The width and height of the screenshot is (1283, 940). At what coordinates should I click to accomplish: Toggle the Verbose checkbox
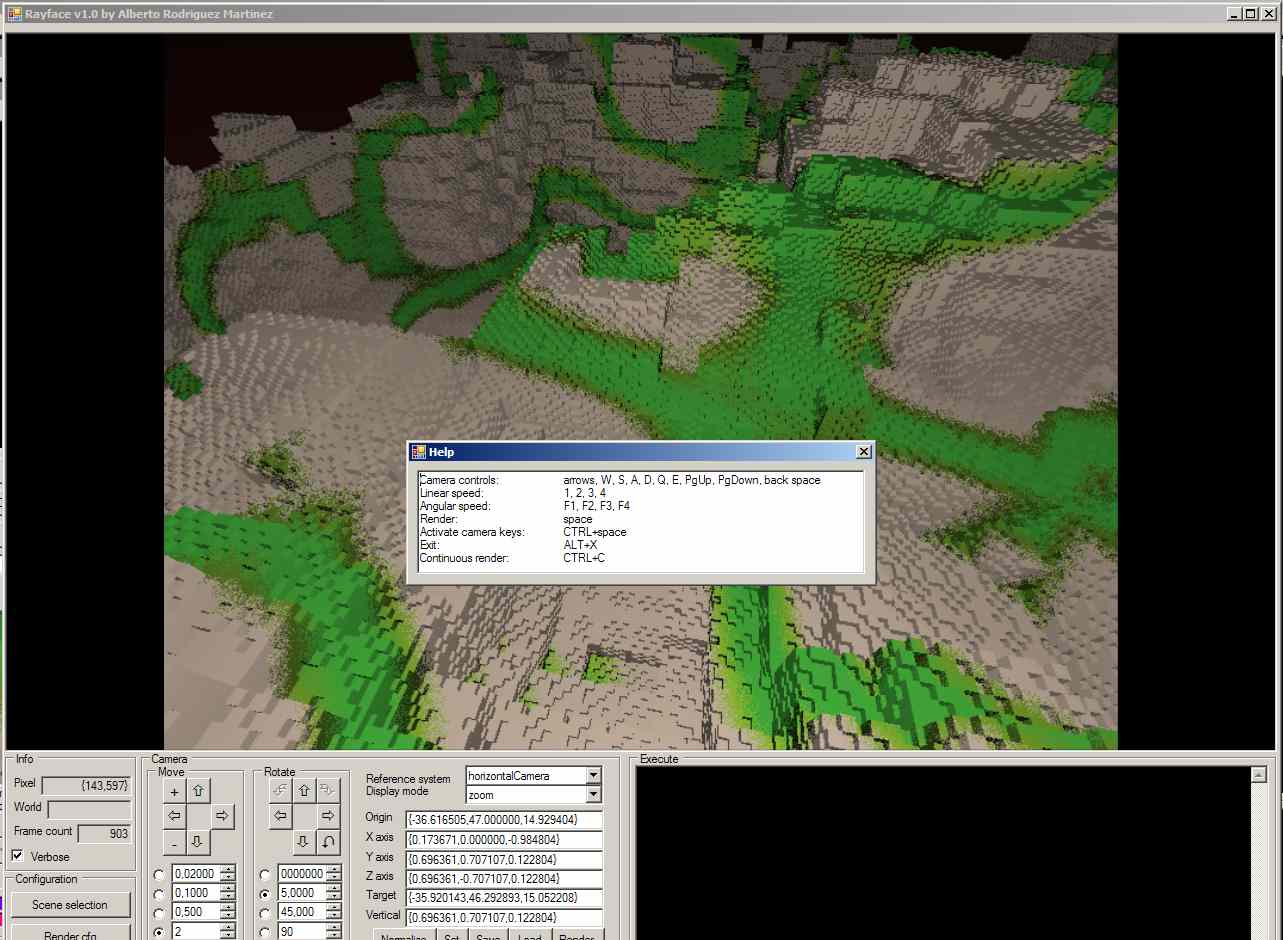point(18,857)
